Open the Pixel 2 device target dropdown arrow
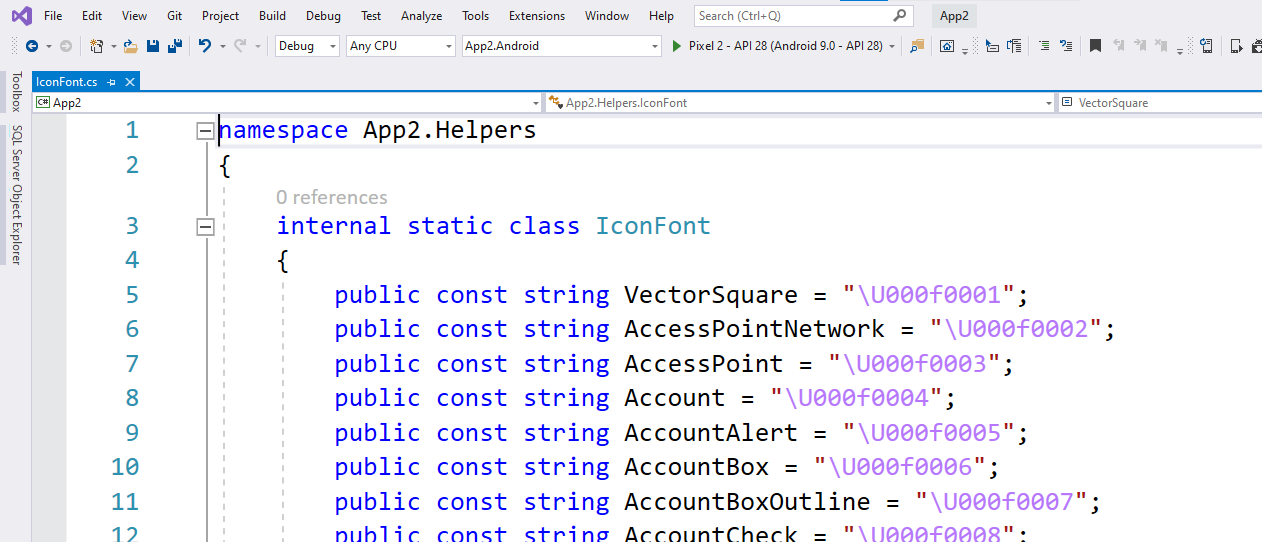 892,46
